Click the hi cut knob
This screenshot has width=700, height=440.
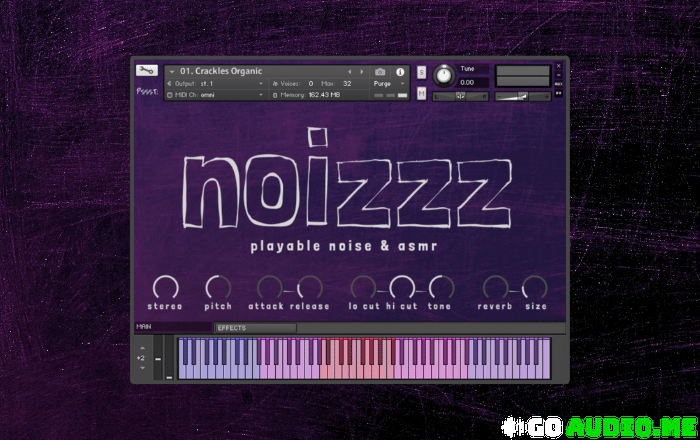pyautogui.click(x=401, y=288)
